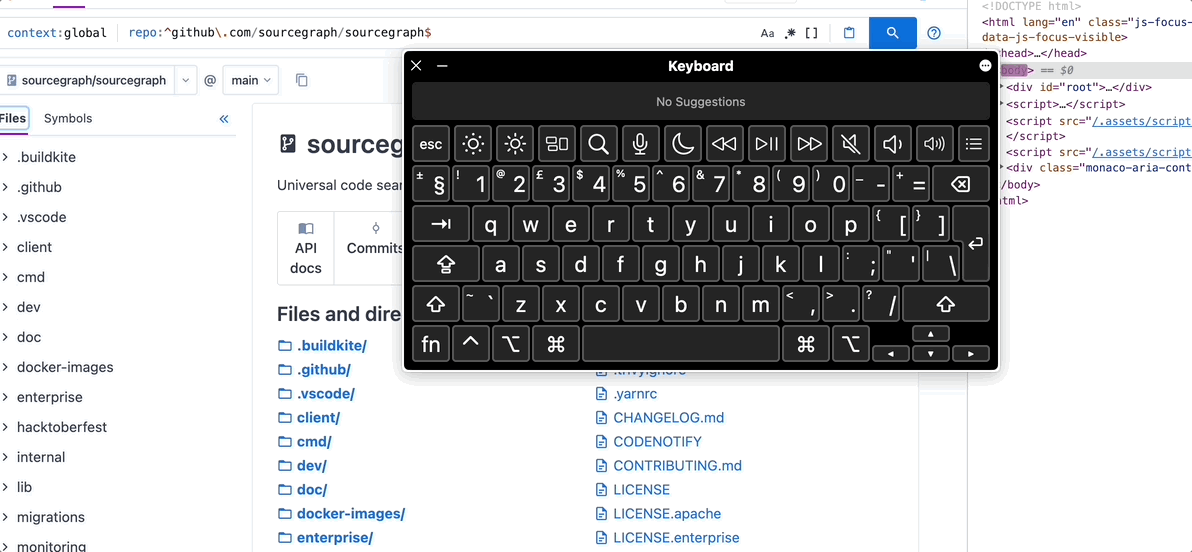
Task: Expand the cmd tree folder
Action: (x=5, y=278)
